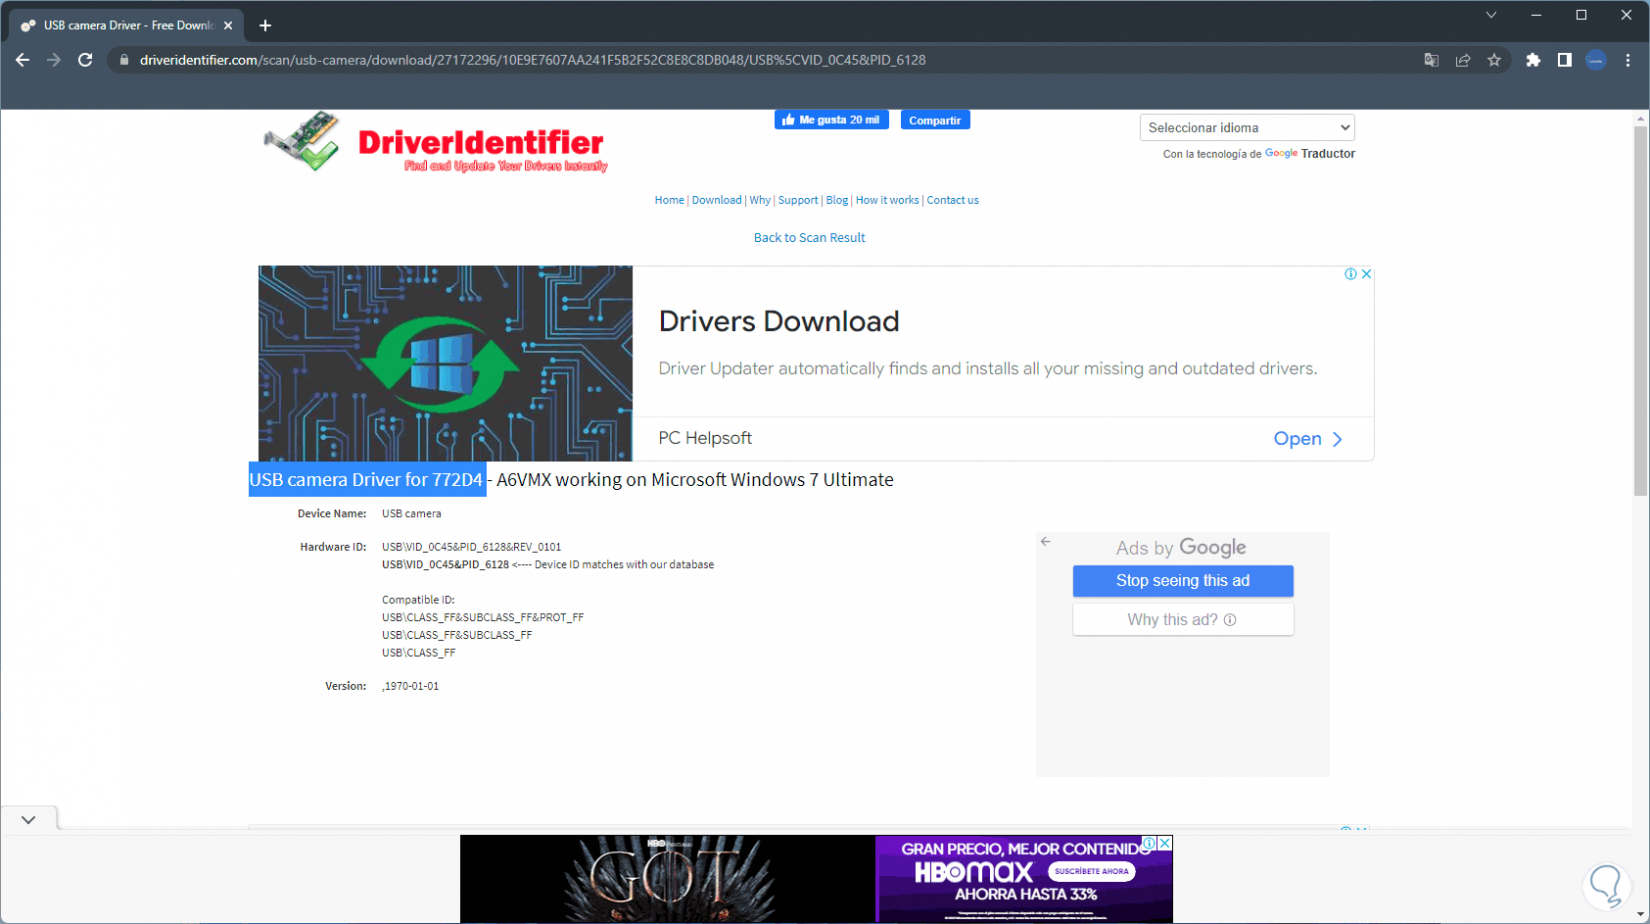Click the Drivers Download ad headline
The height and width of the screenshot is (924, 1650).
[x=779, y=321]
